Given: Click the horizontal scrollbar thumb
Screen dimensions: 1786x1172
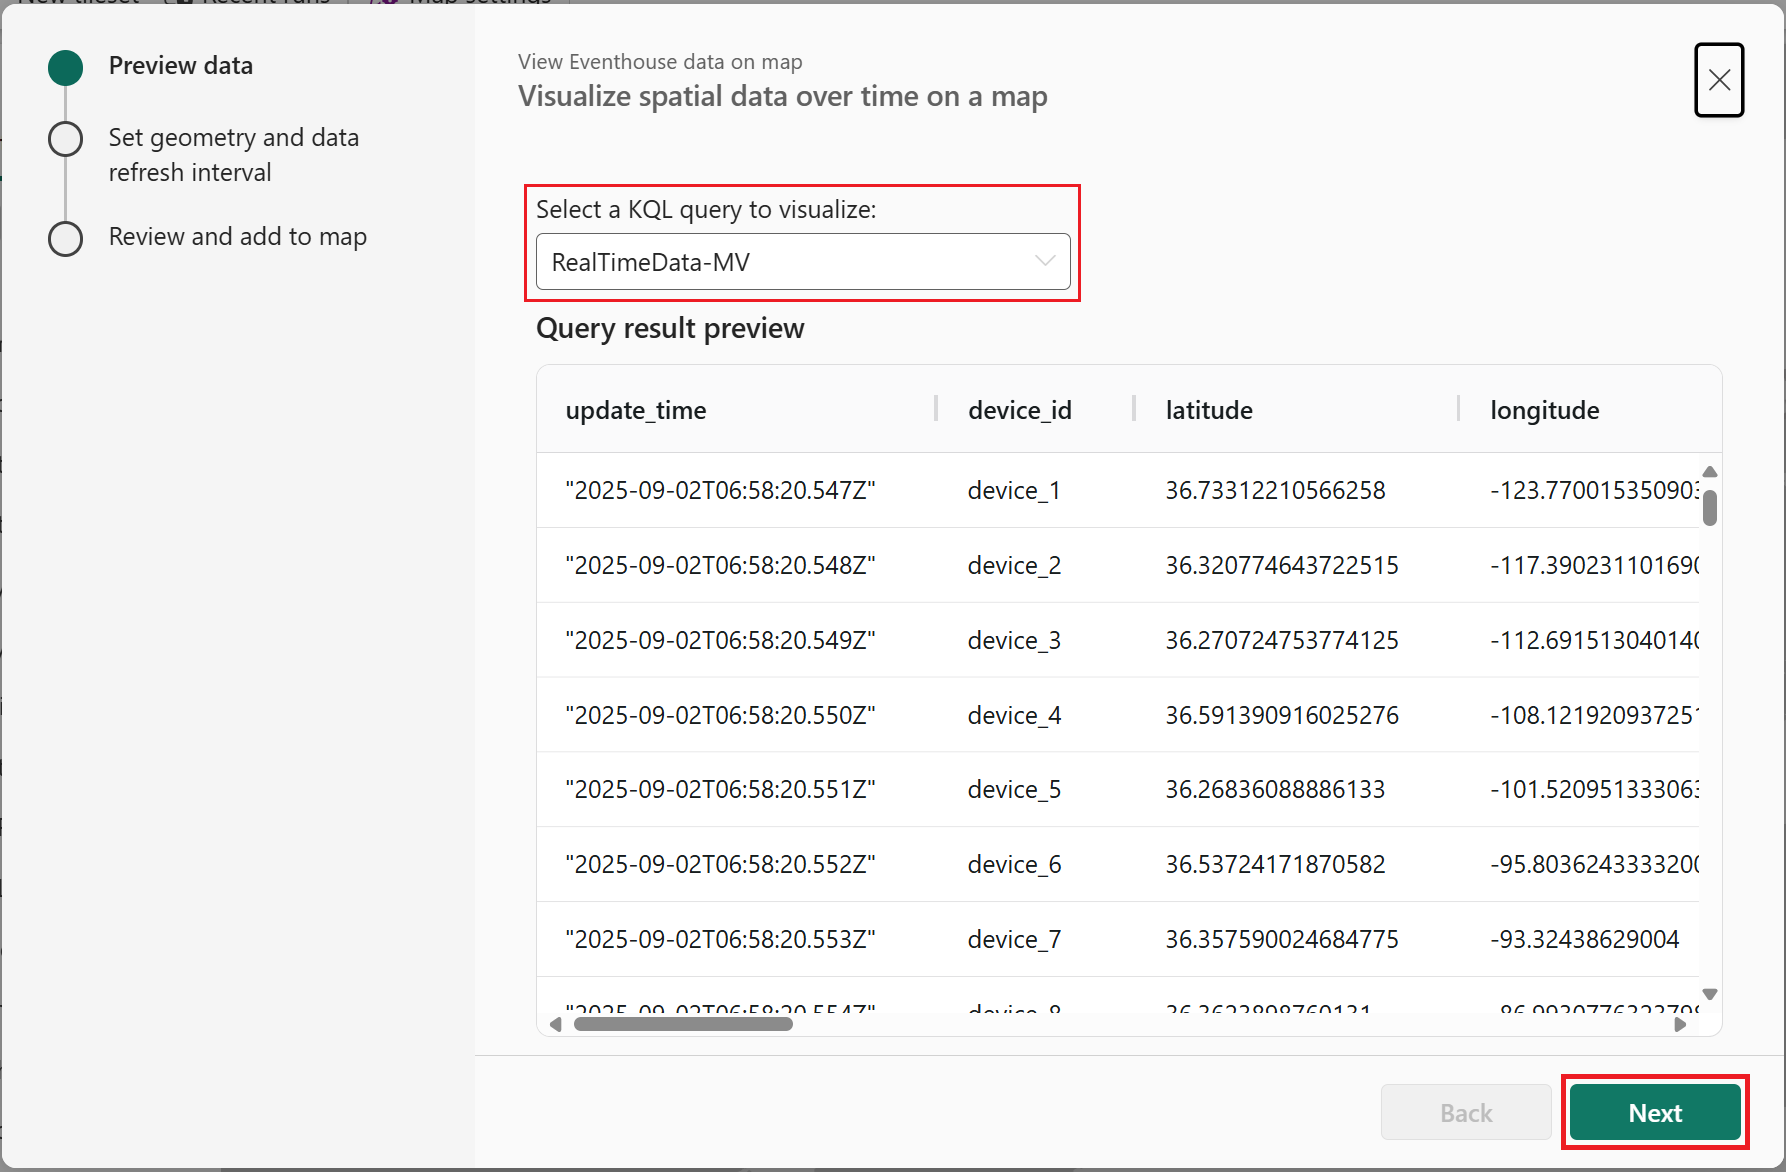Looking at the screenshot, I should click(x=683, y=1024).
